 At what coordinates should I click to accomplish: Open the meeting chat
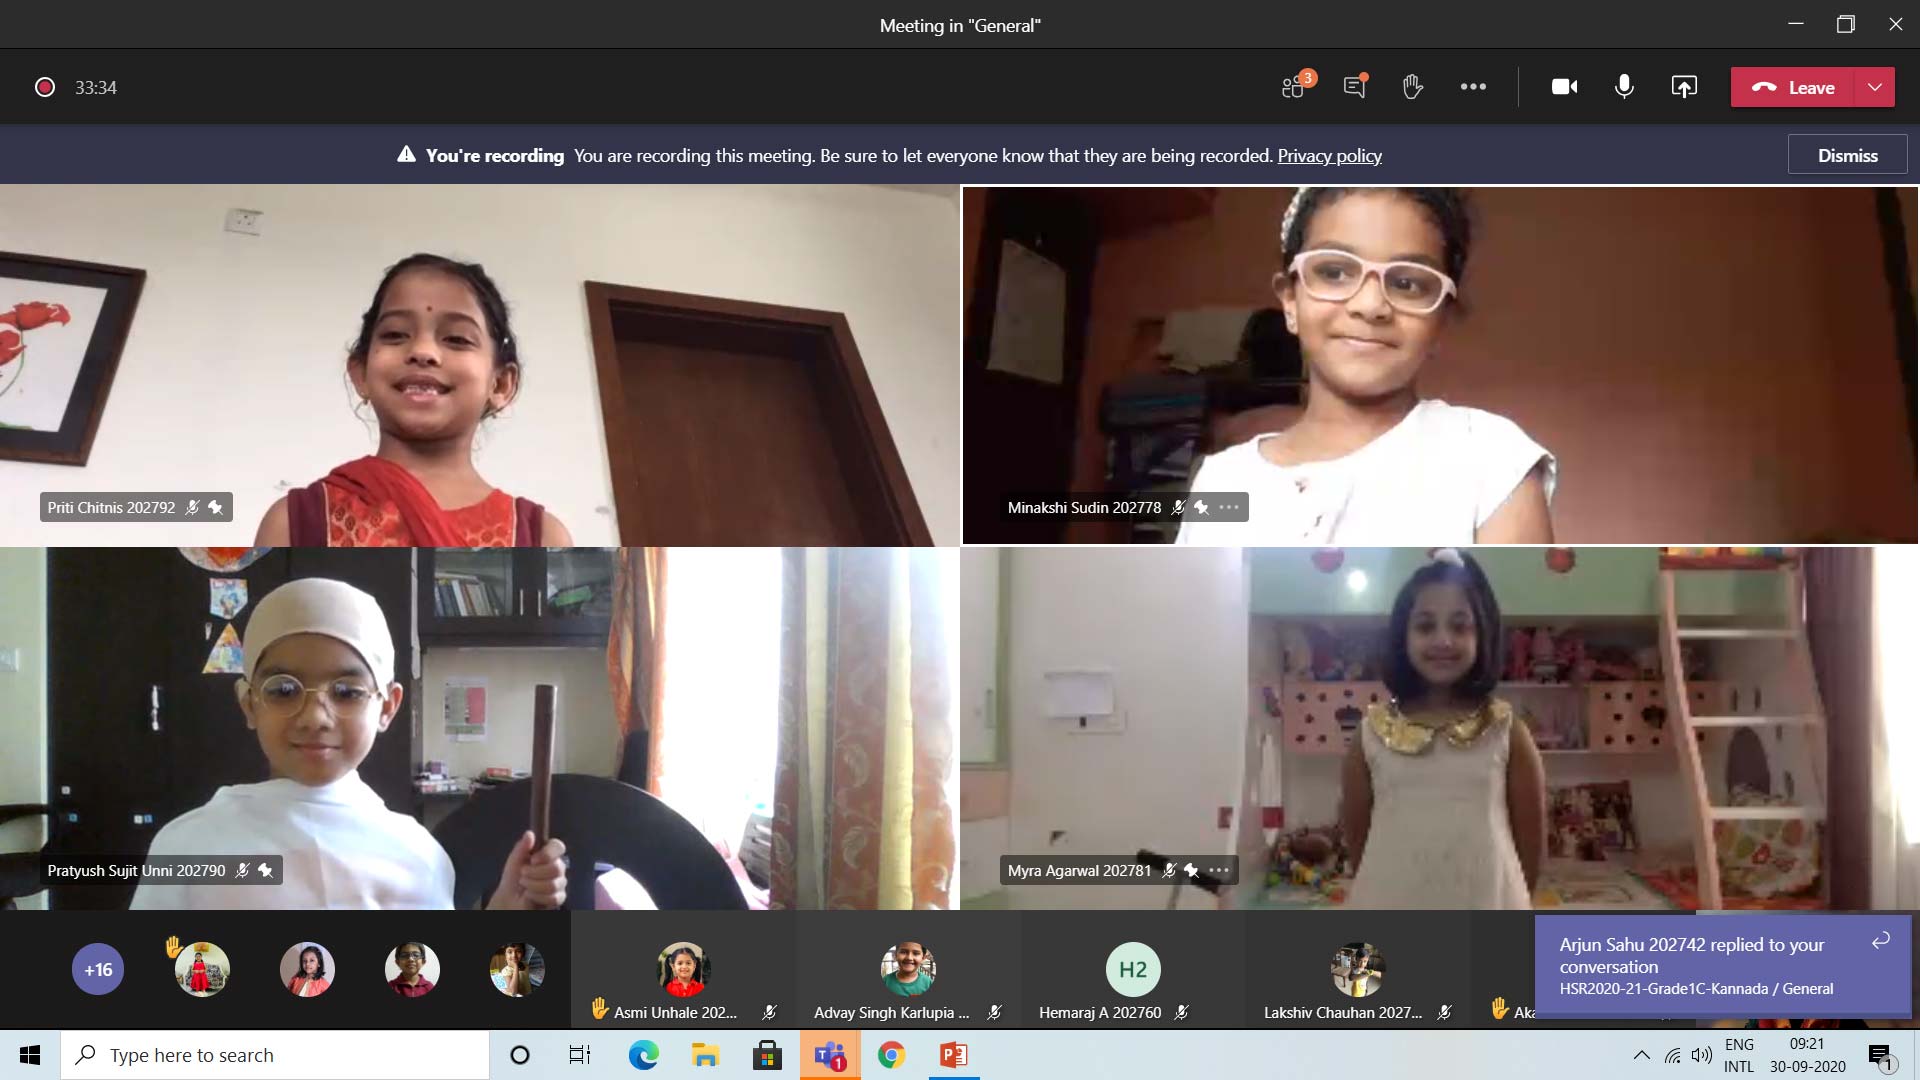1355,86
